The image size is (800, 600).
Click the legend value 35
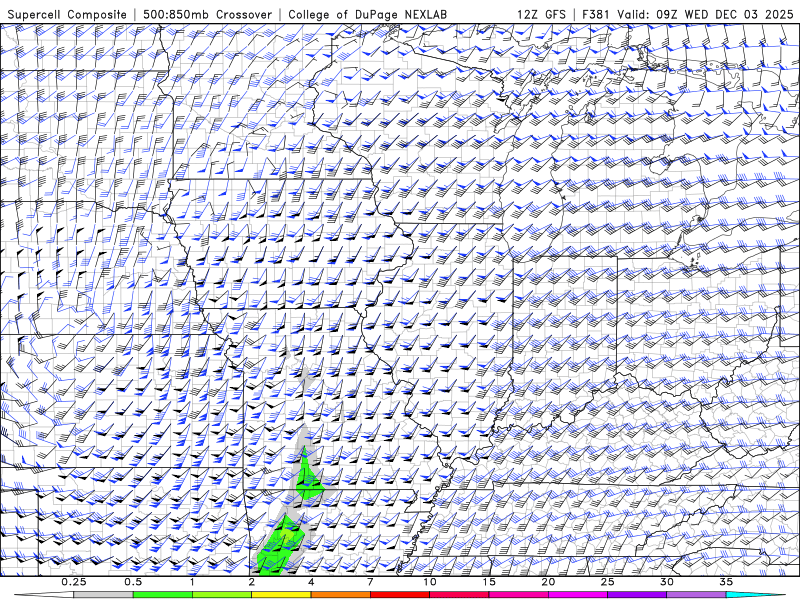pyautogui.click(x=726, y=582)
